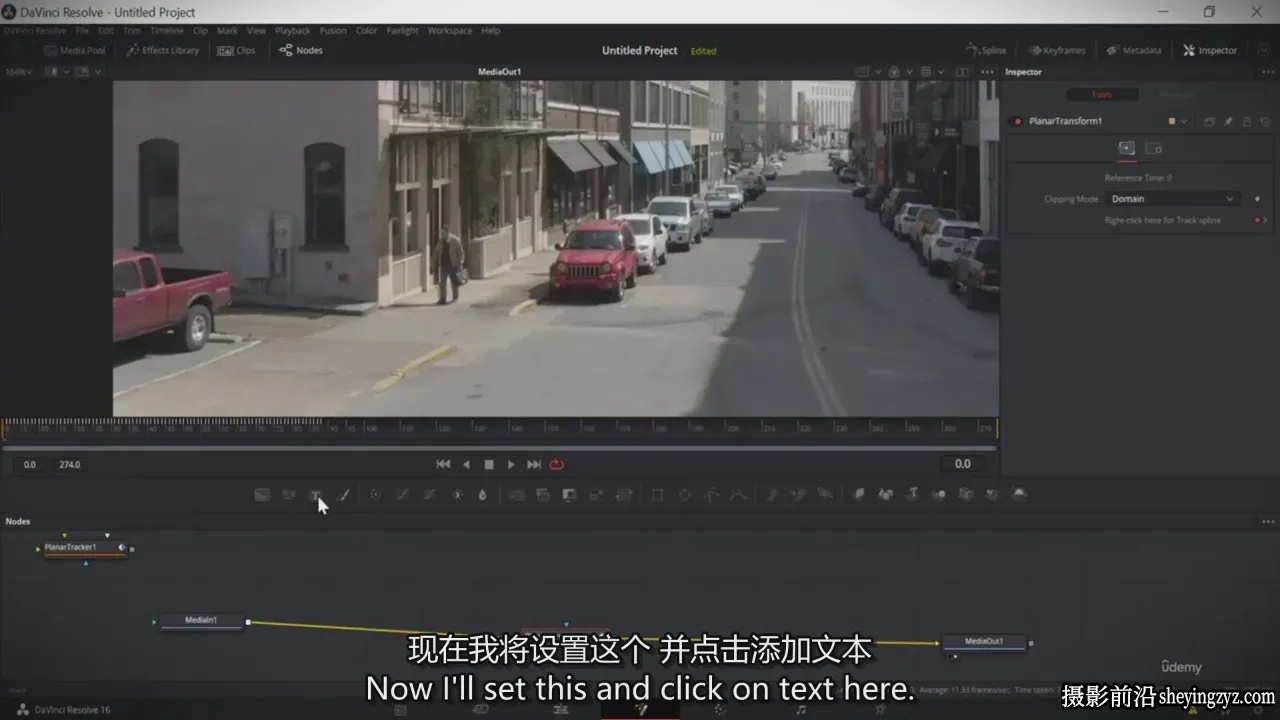Click Right-click here for Track spline

[1163, 220]
